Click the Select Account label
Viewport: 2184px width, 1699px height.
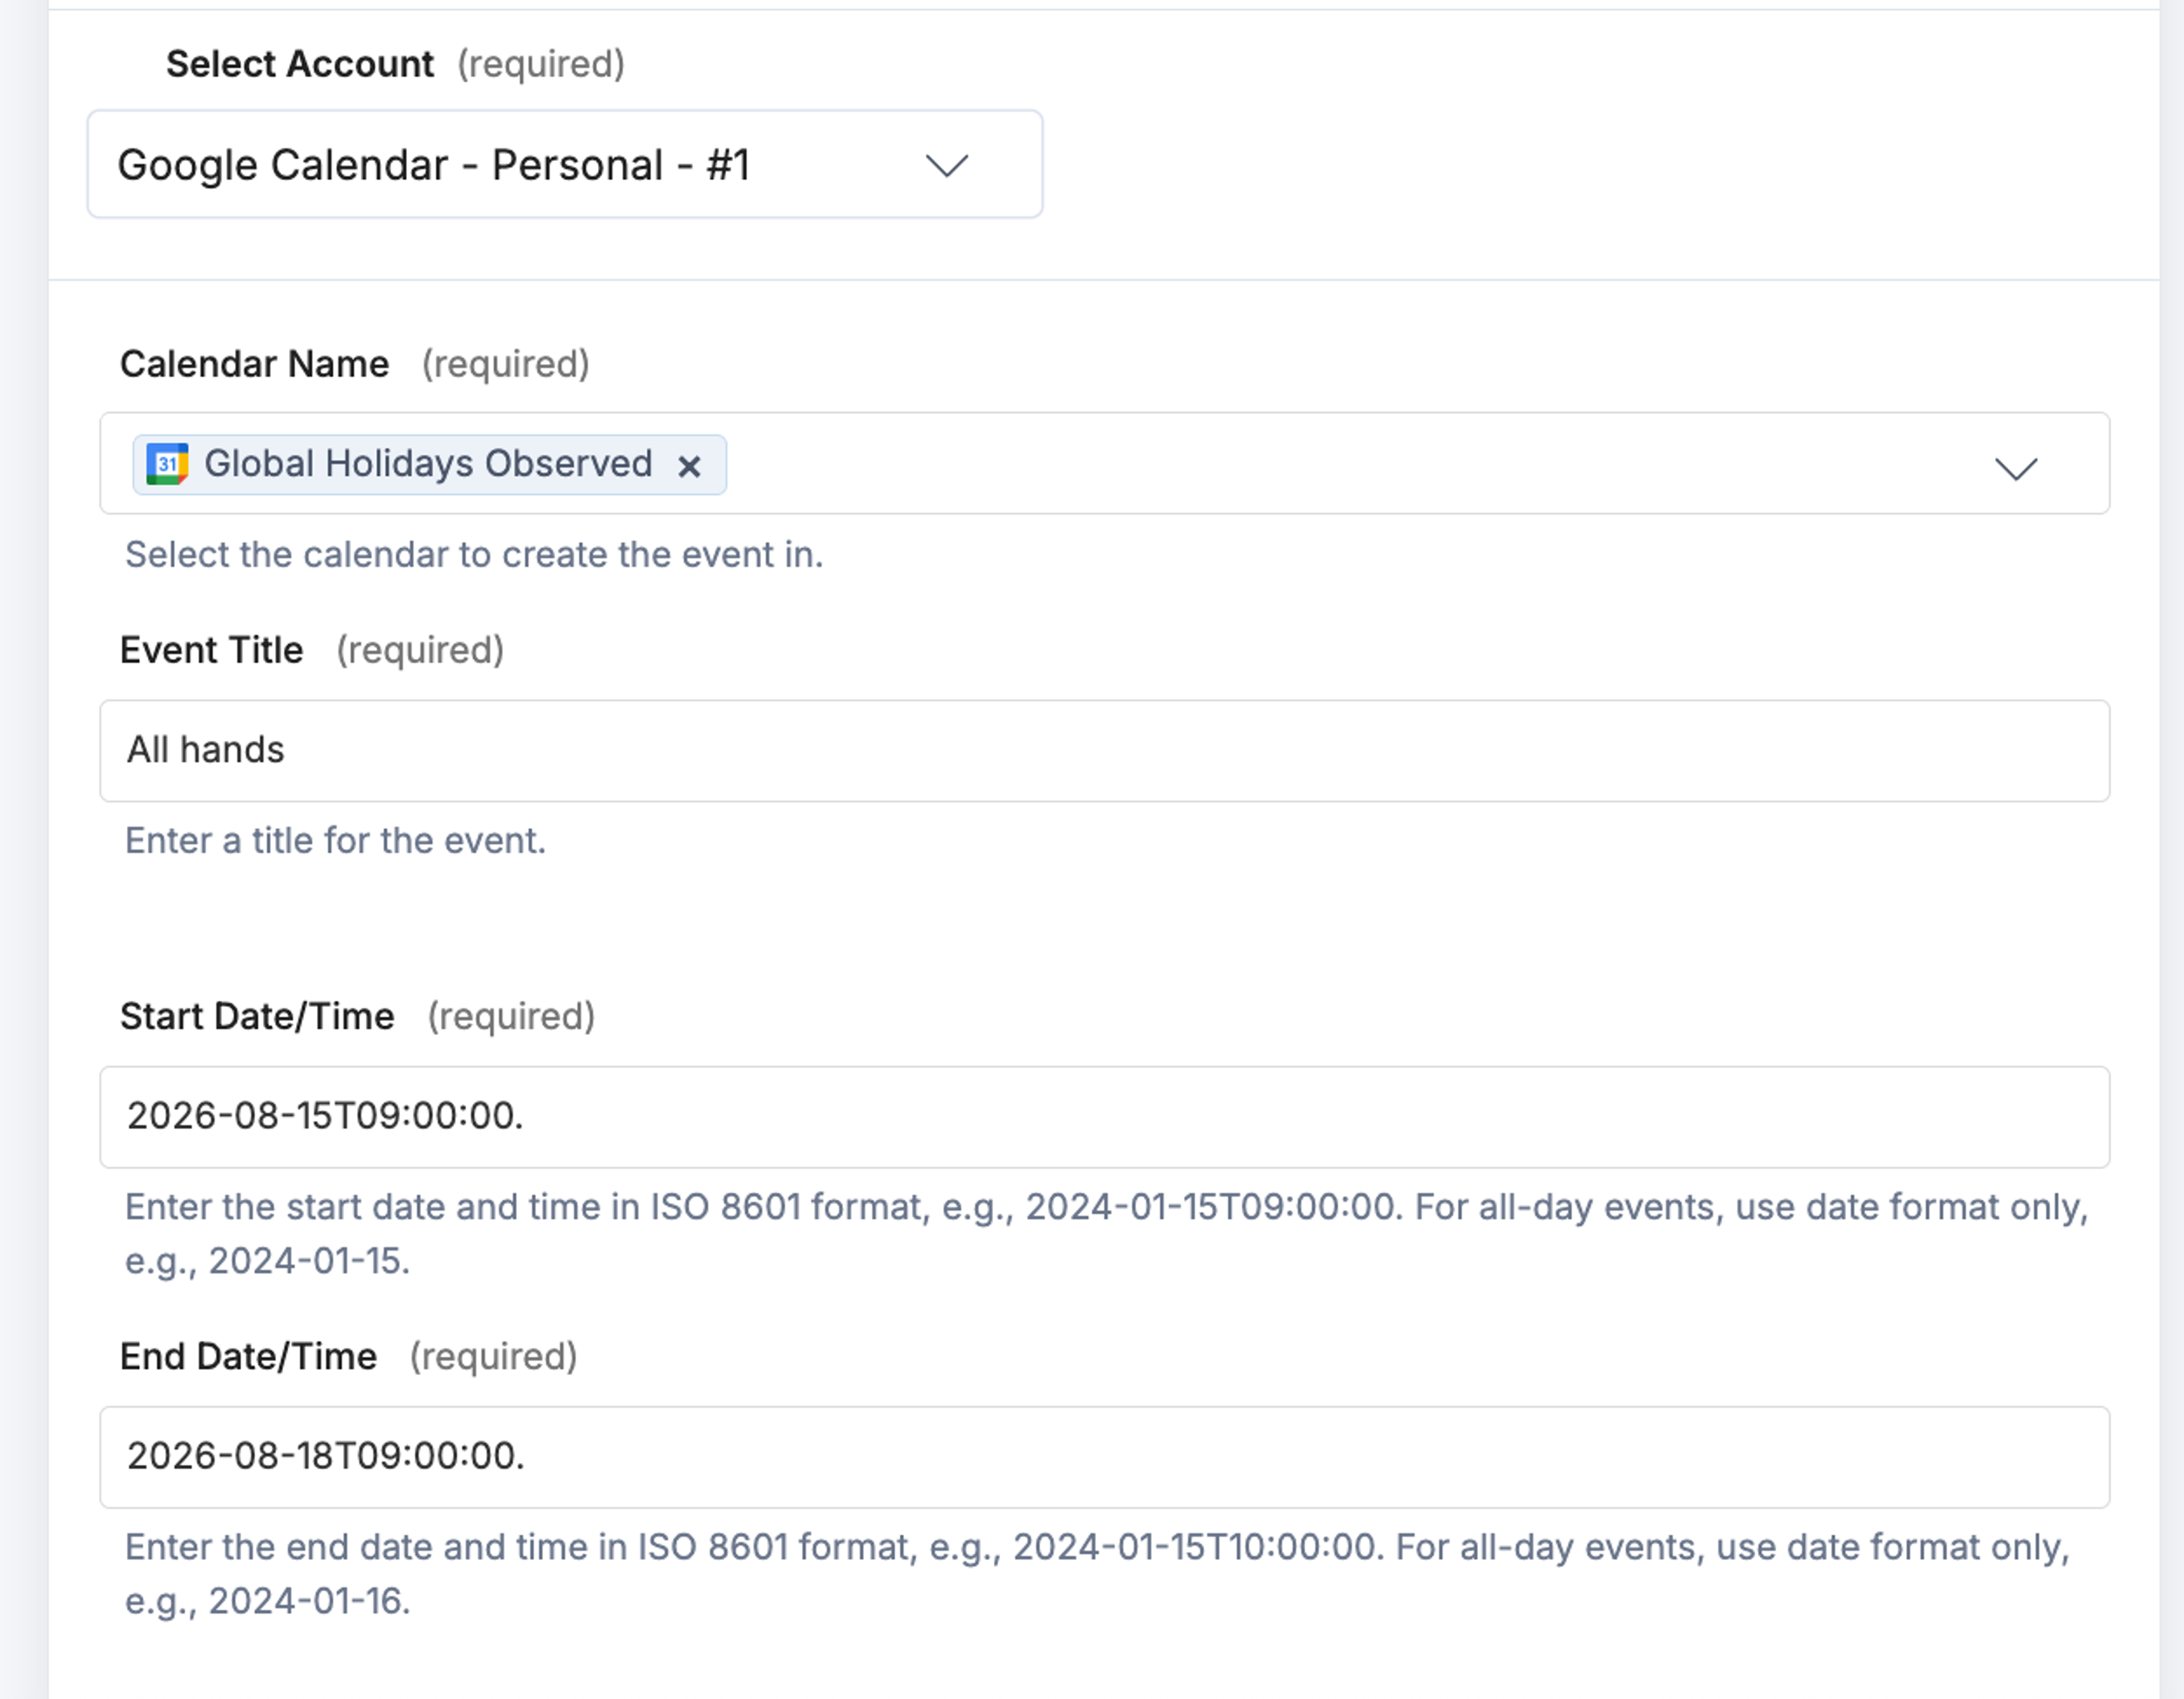[x=299, y=64]
